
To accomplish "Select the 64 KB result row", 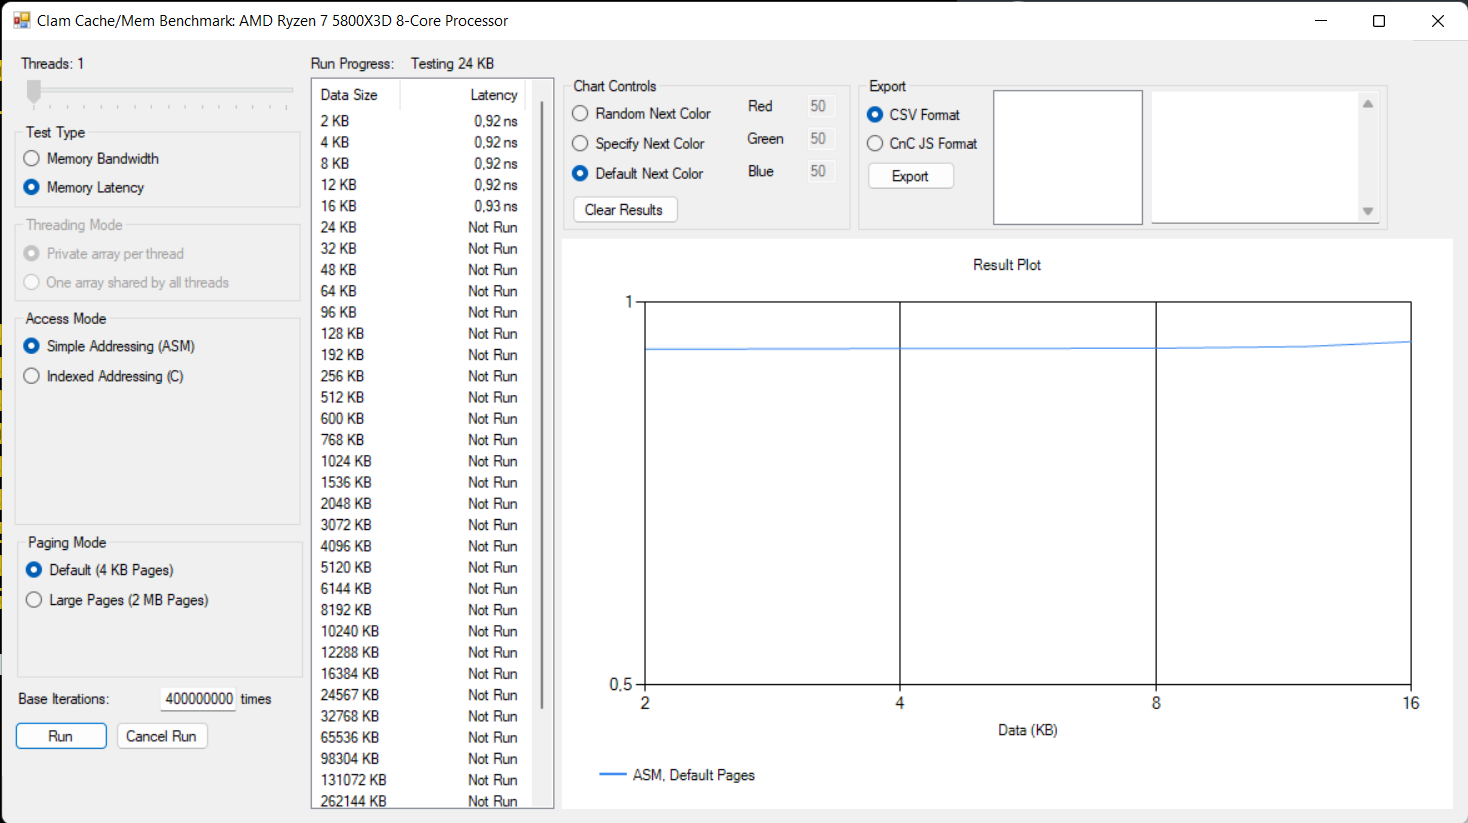I will click(420, 291).
